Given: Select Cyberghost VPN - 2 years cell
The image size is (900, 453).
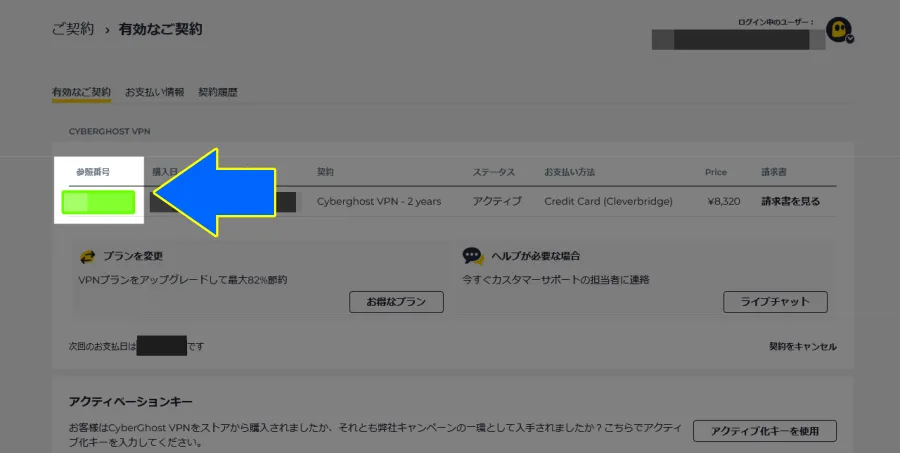Looking at the screenshot, I should click(379, 202).
